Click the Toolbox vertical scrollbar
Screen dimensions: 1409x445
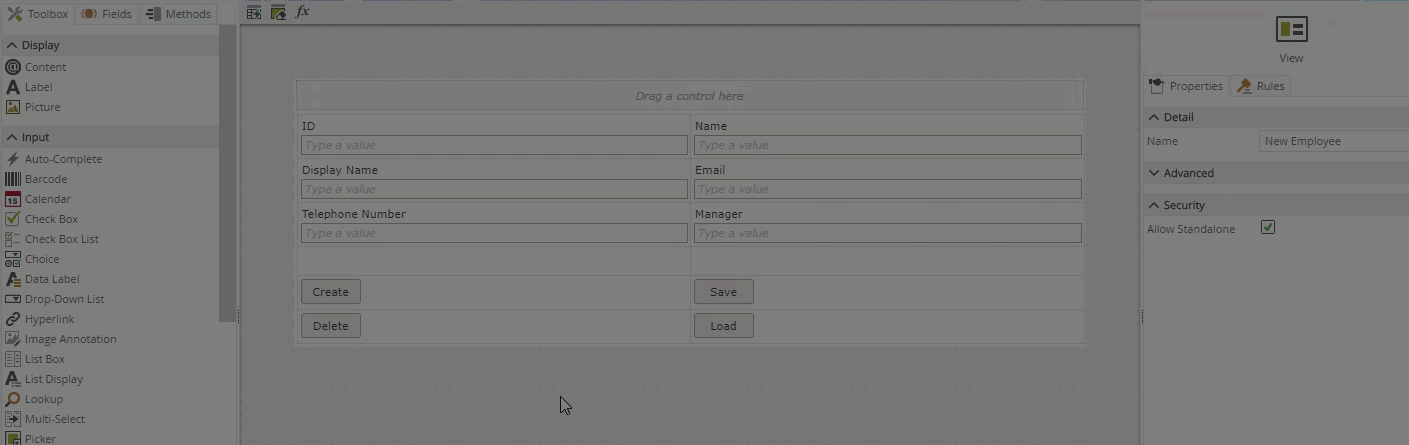tap(227, 173)
